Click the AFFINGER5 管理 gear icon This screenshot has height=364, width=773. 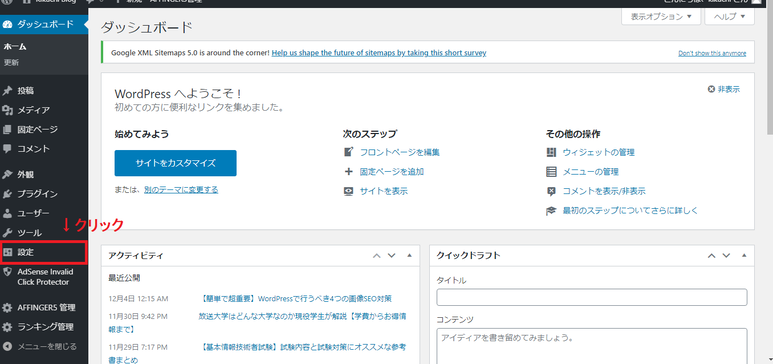[x=7, y=308]
